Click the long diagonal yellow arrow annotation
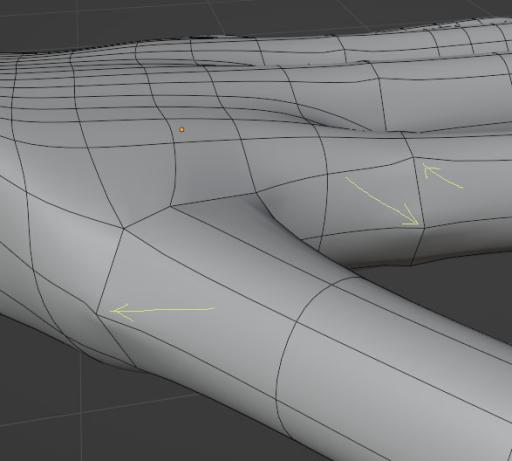This screenshot has width=512, height=461. [x=382, y=201]
